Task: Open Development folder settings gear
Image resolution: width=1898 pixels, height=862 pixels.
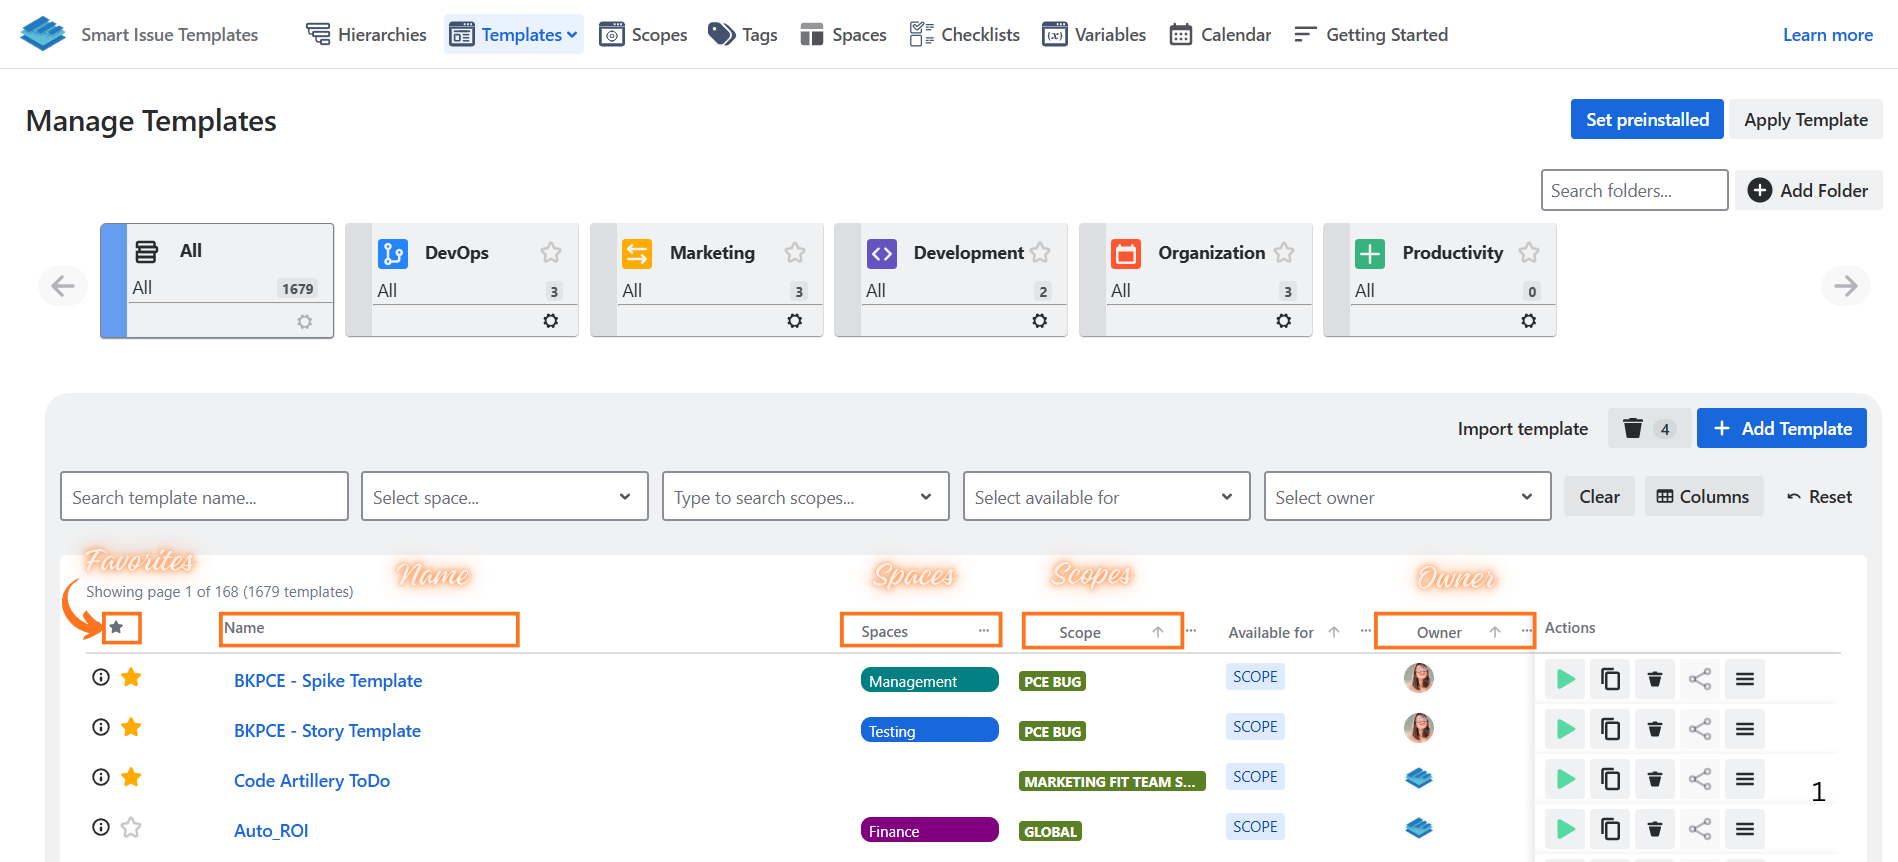Action: point(1040,321)
